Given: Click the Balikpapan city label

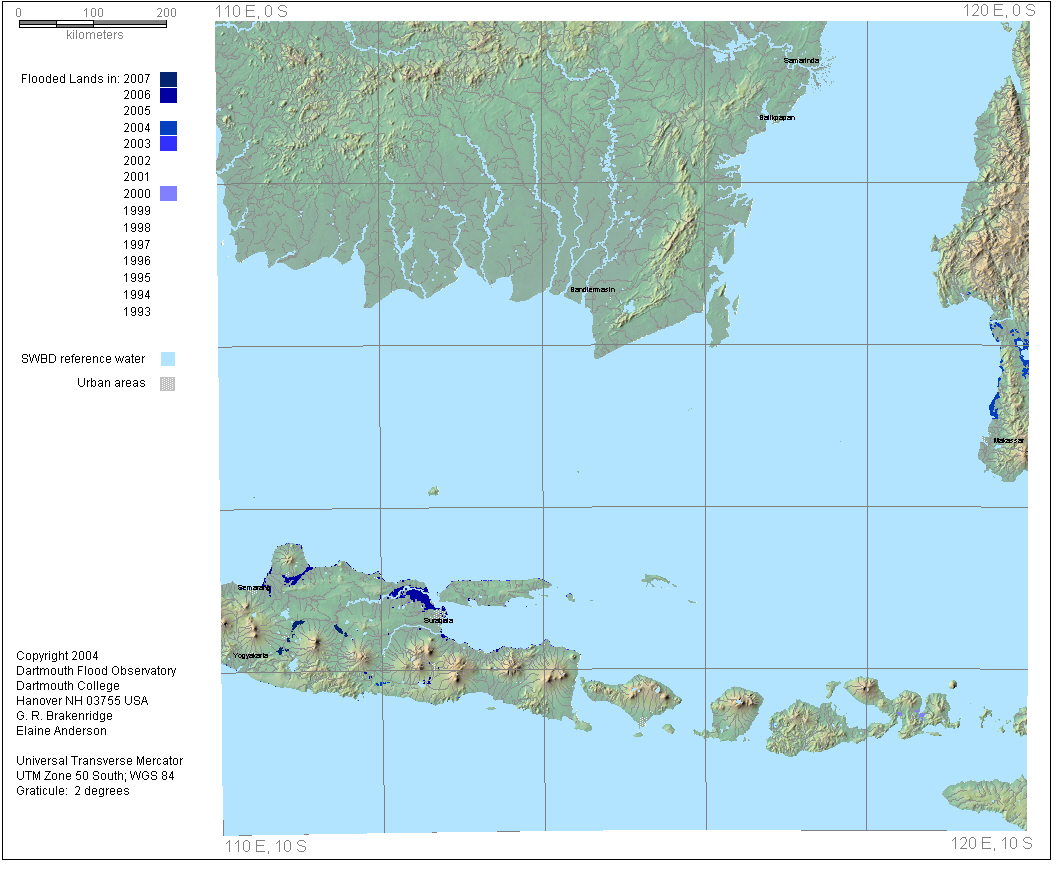Looking at the screenshot, I should [777, 117].
